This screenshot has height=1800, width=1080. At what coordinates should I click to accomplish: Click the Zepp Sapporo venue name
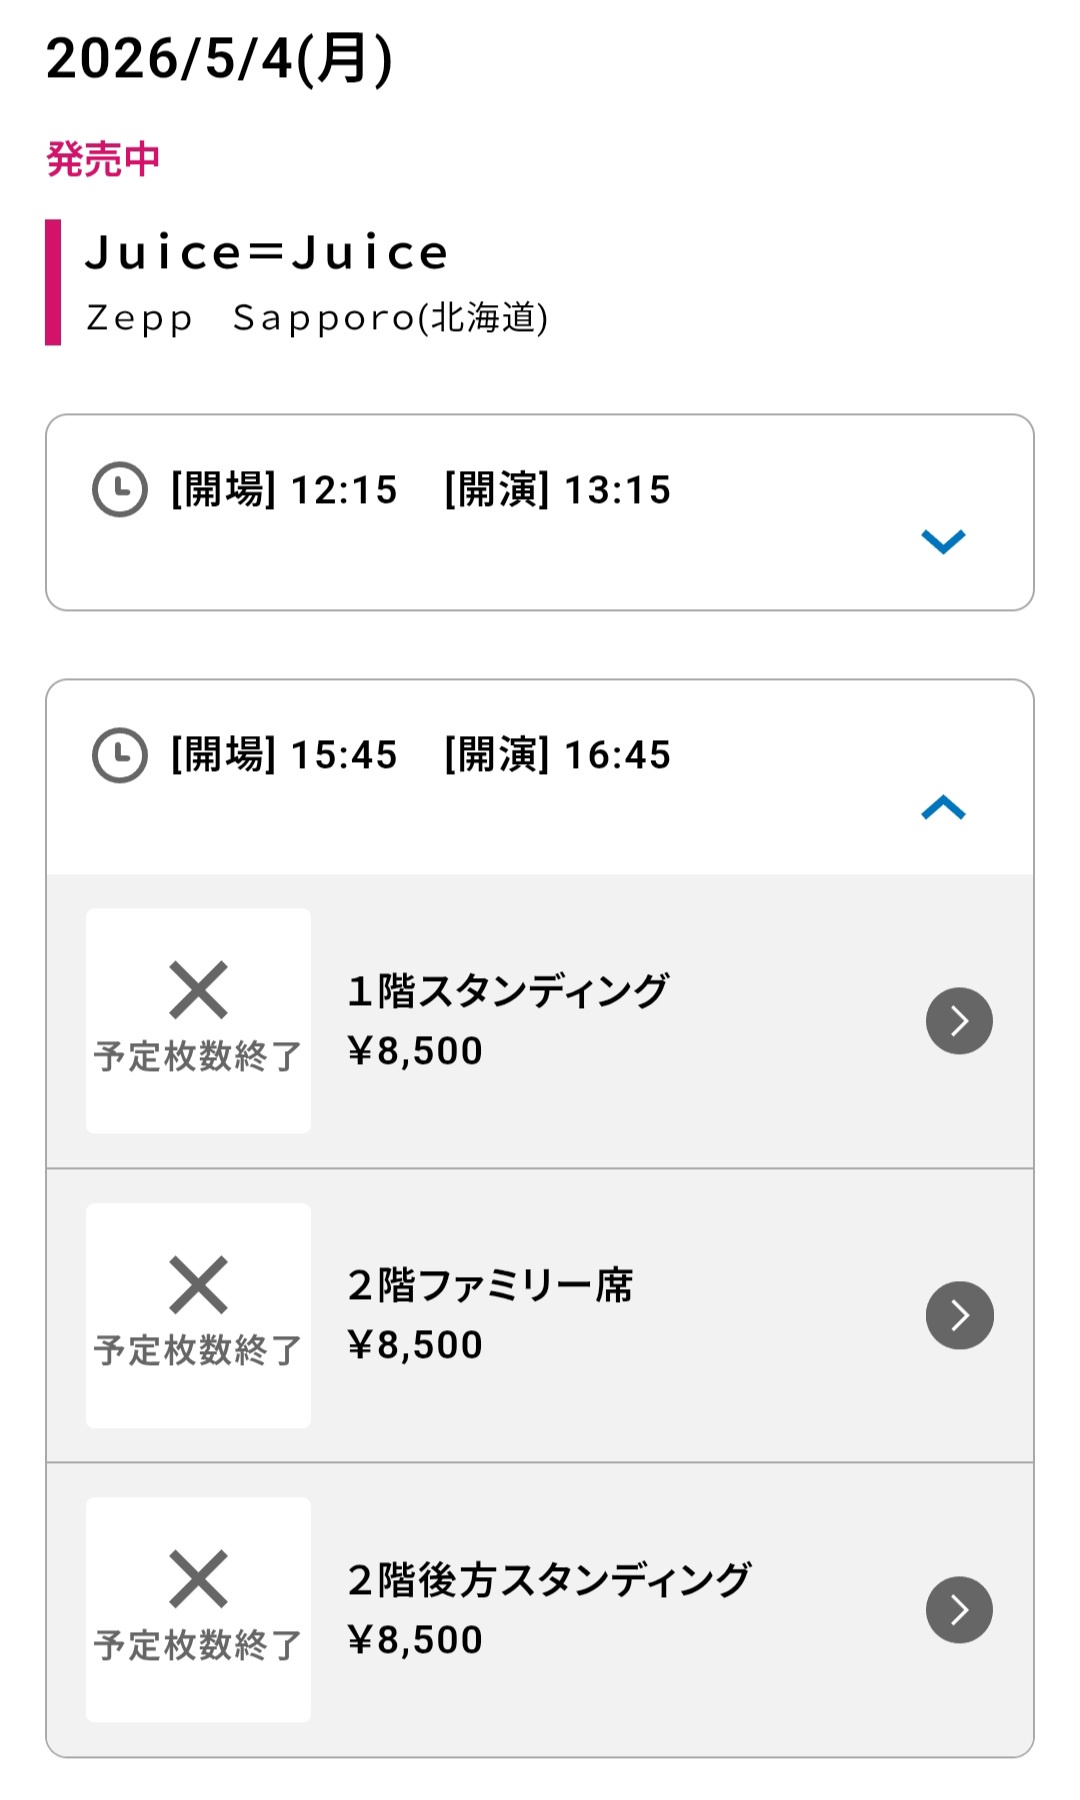(316, 318)
